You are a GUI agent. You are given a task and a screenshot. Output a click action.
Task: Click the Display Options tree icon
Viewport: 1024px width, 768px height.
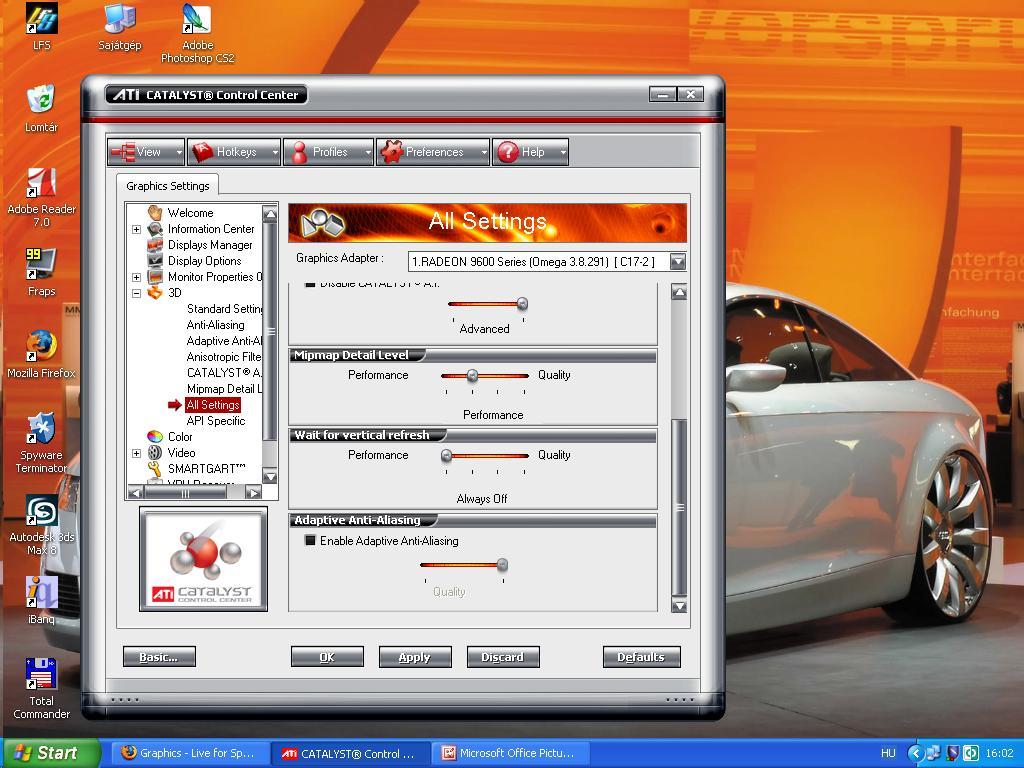click(155, 261)
